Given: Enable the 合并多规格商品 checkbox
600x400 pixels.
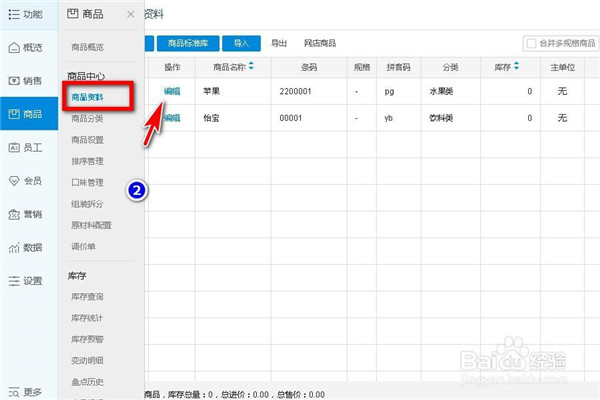Looking at the screenshot, I should 532,44.
